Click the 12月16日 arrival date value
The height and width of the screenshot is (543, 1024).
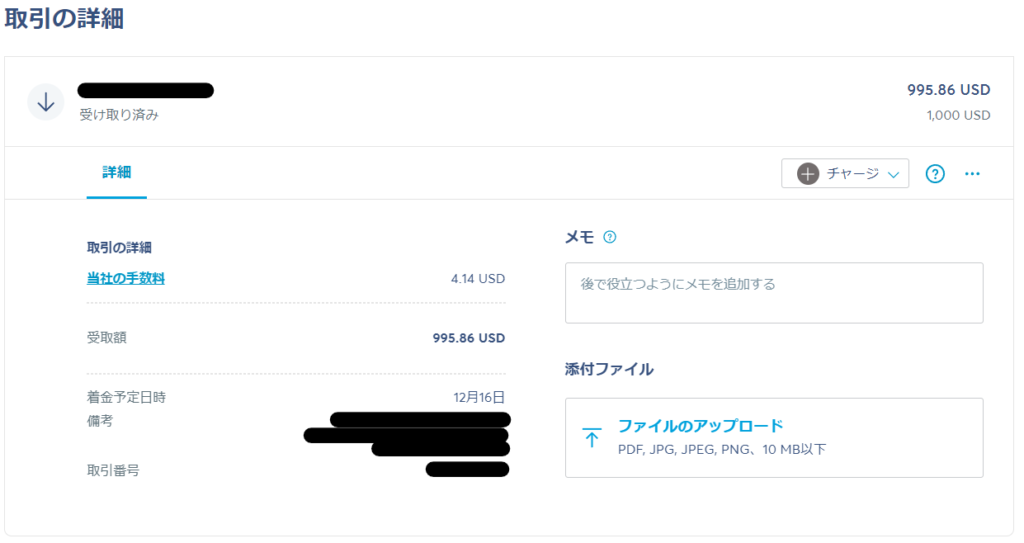(479, 397)
